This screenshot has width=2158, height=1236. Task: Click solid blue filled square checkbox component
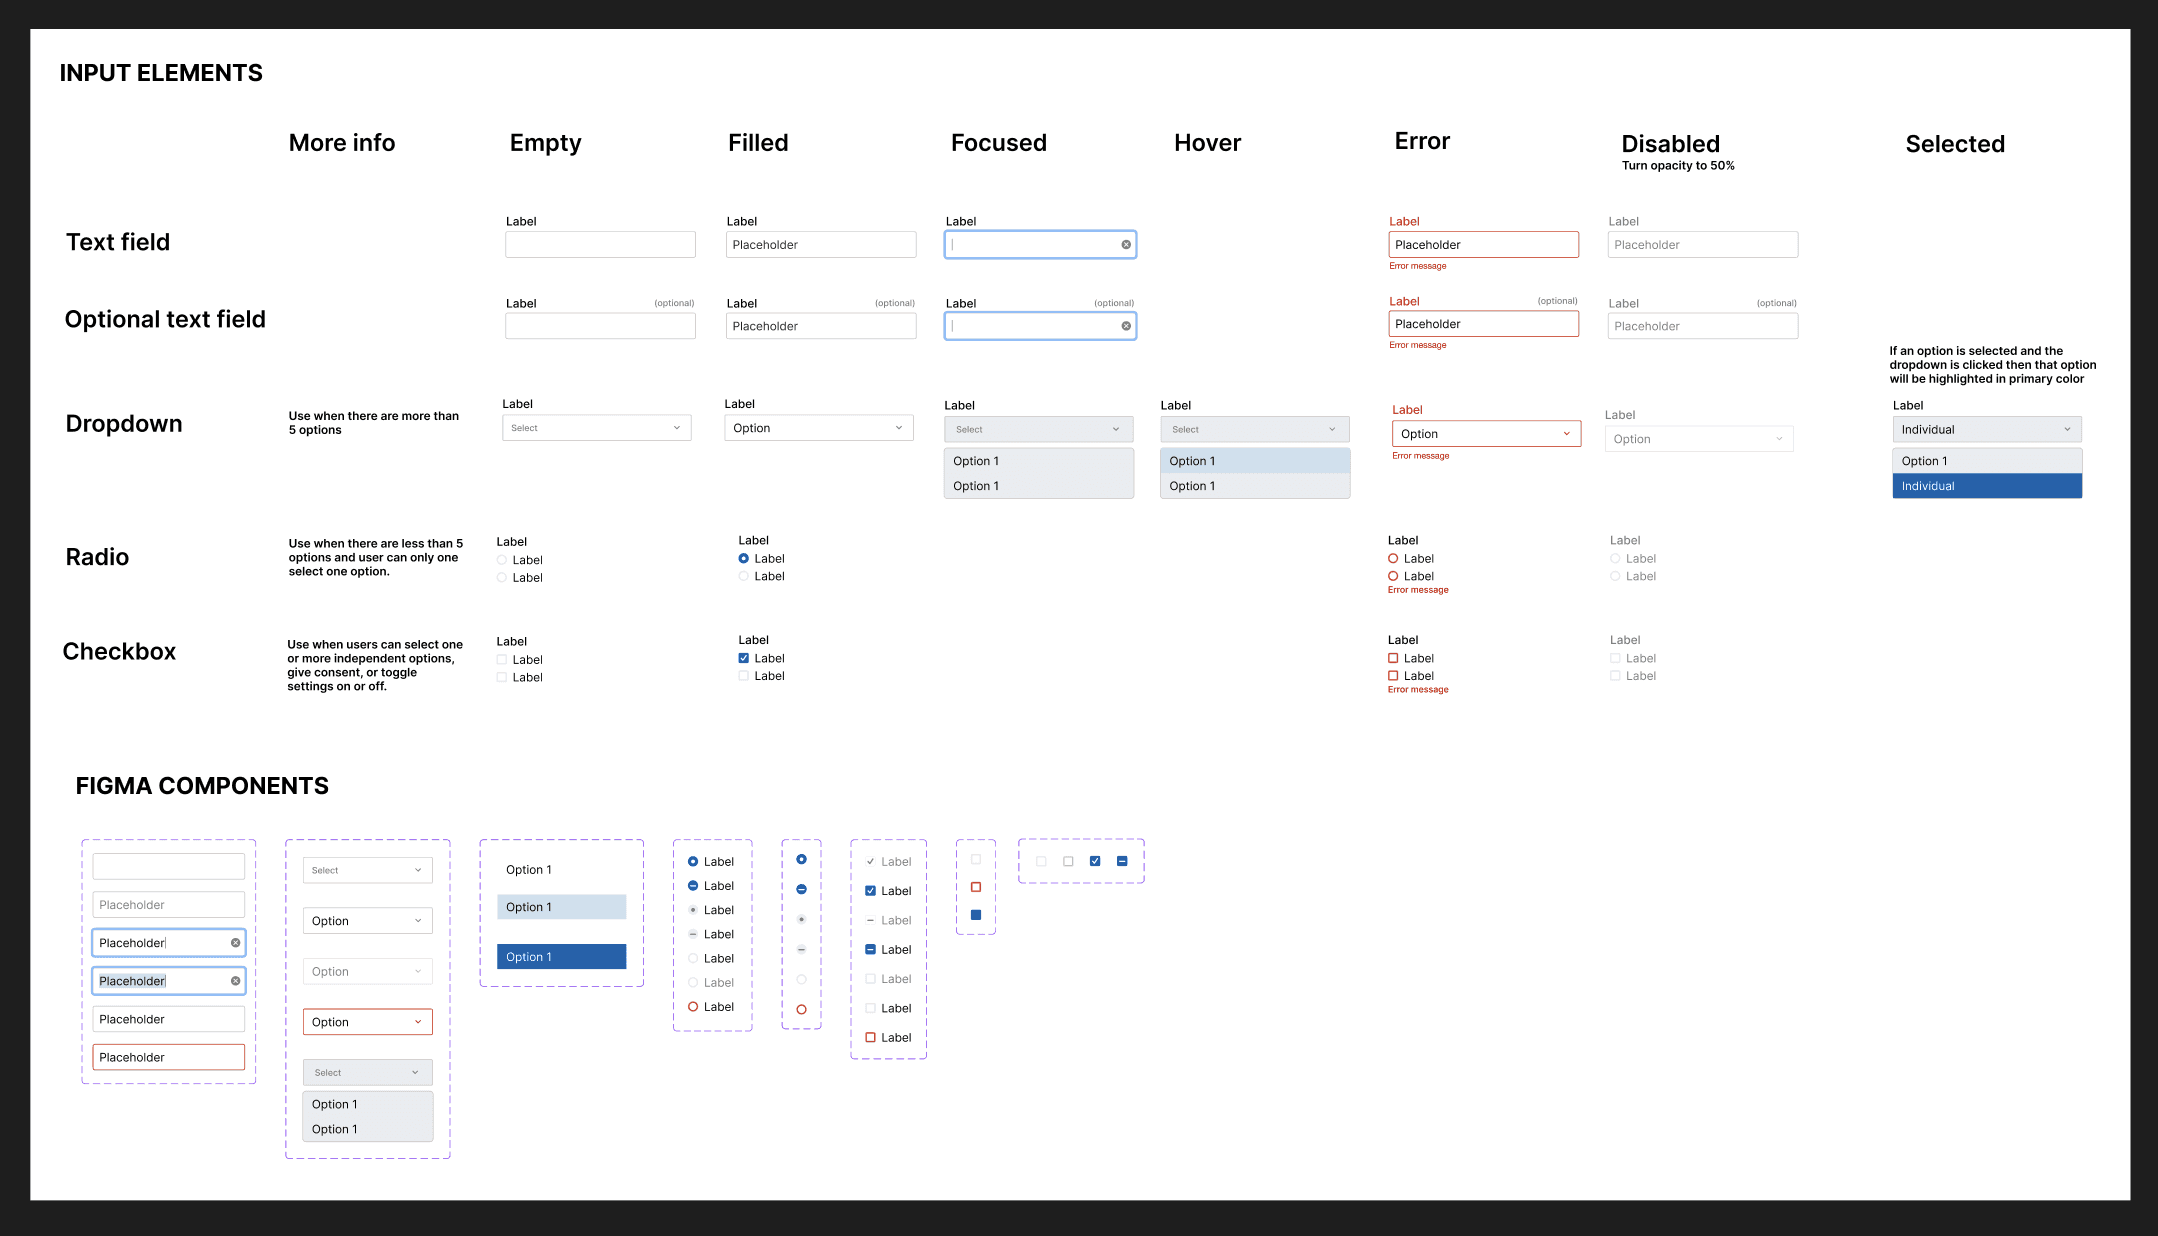(976, 915)
